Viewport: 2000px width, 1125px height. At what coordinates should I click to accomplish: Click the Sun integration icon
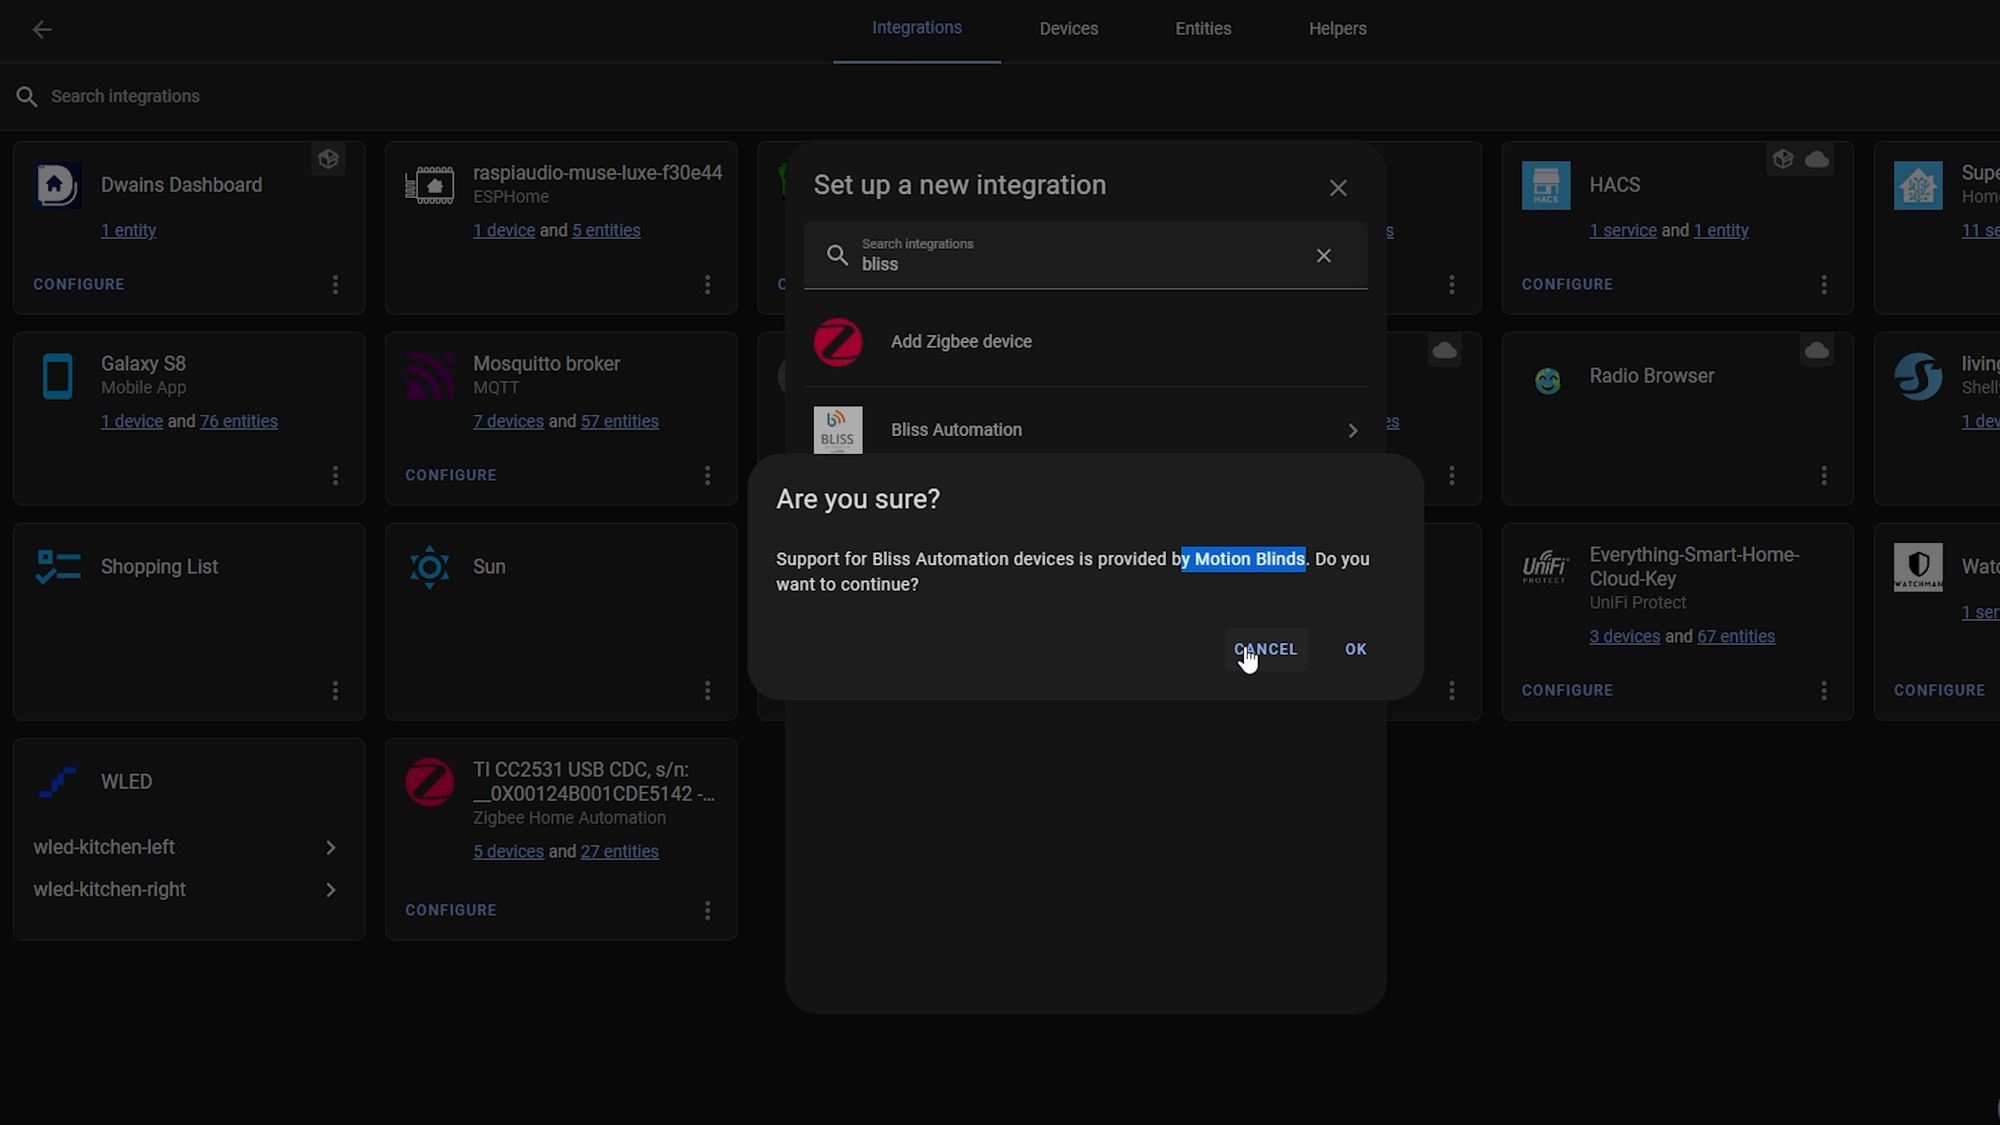[430, 567]
